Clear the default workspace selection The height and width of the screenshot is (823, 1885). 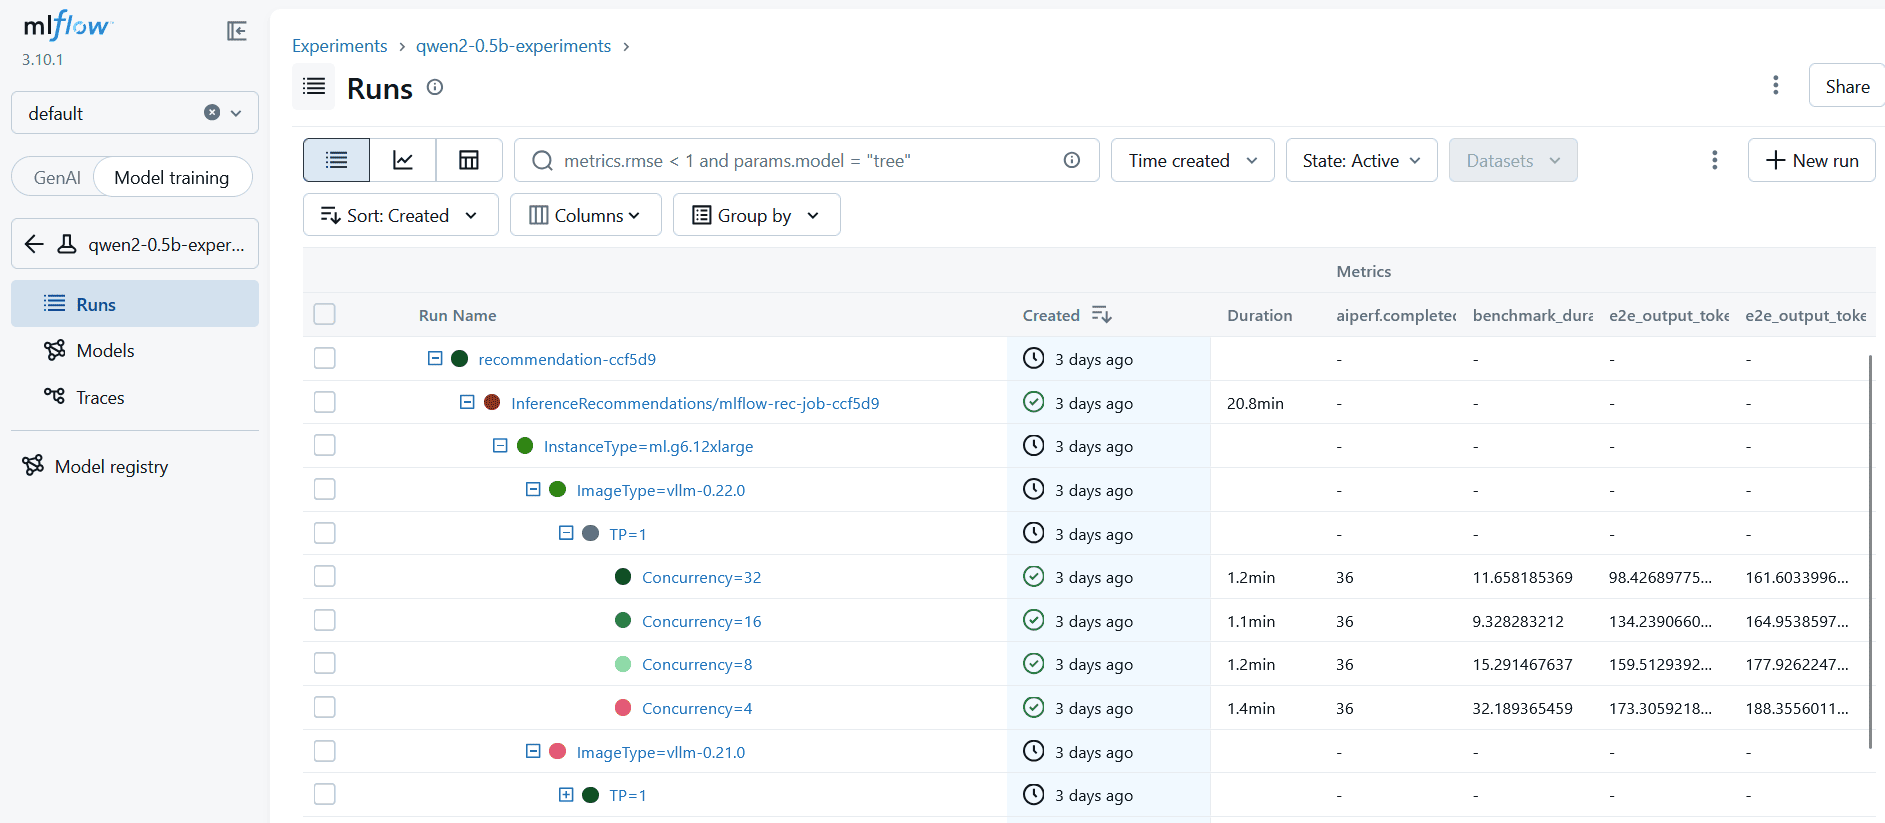[x=212, y=112]
